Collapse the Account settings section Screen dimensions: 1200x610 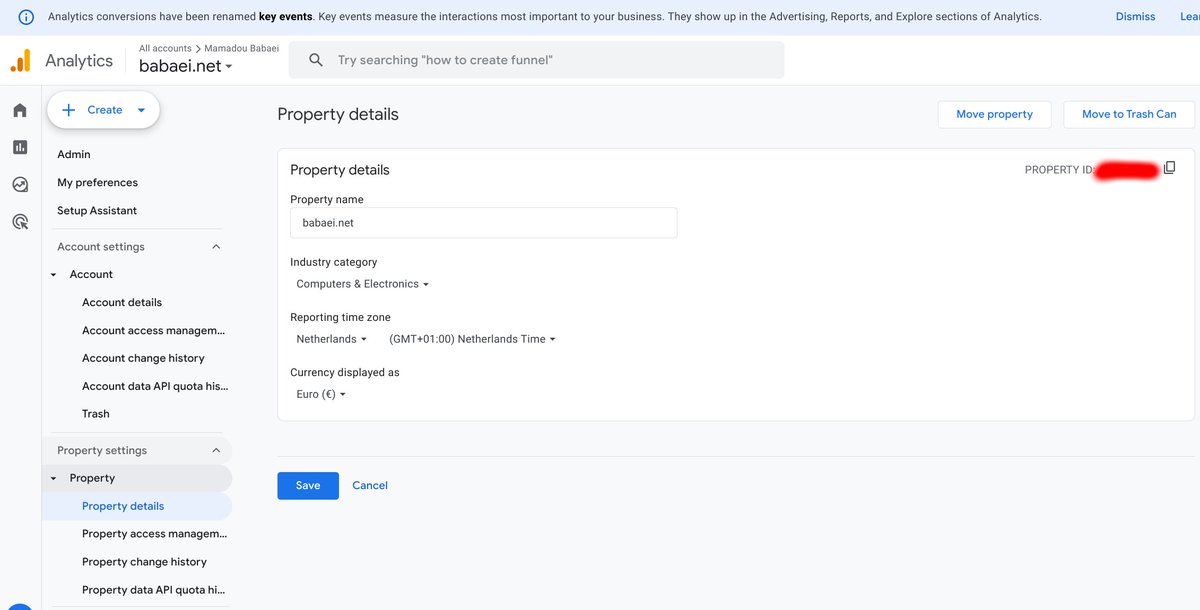(x=216, y=247)
